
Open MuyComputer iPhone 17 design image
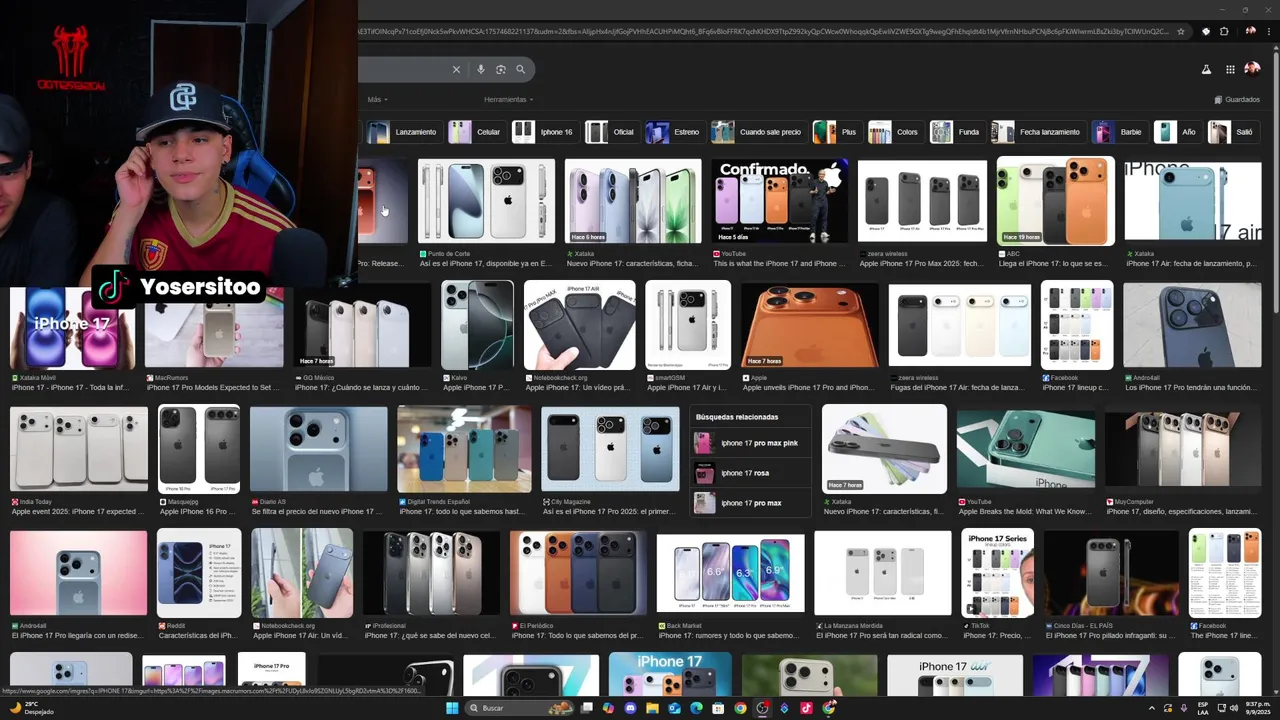point(1183,449)
